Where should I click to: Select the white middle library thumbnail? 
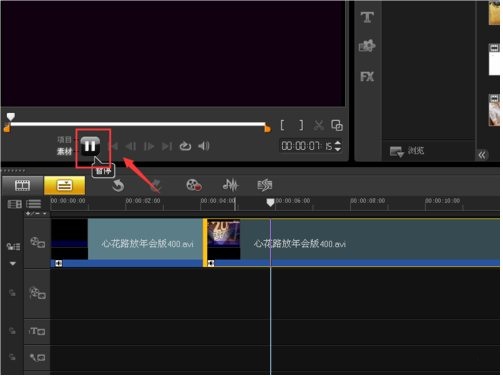(x=494, y=60)
